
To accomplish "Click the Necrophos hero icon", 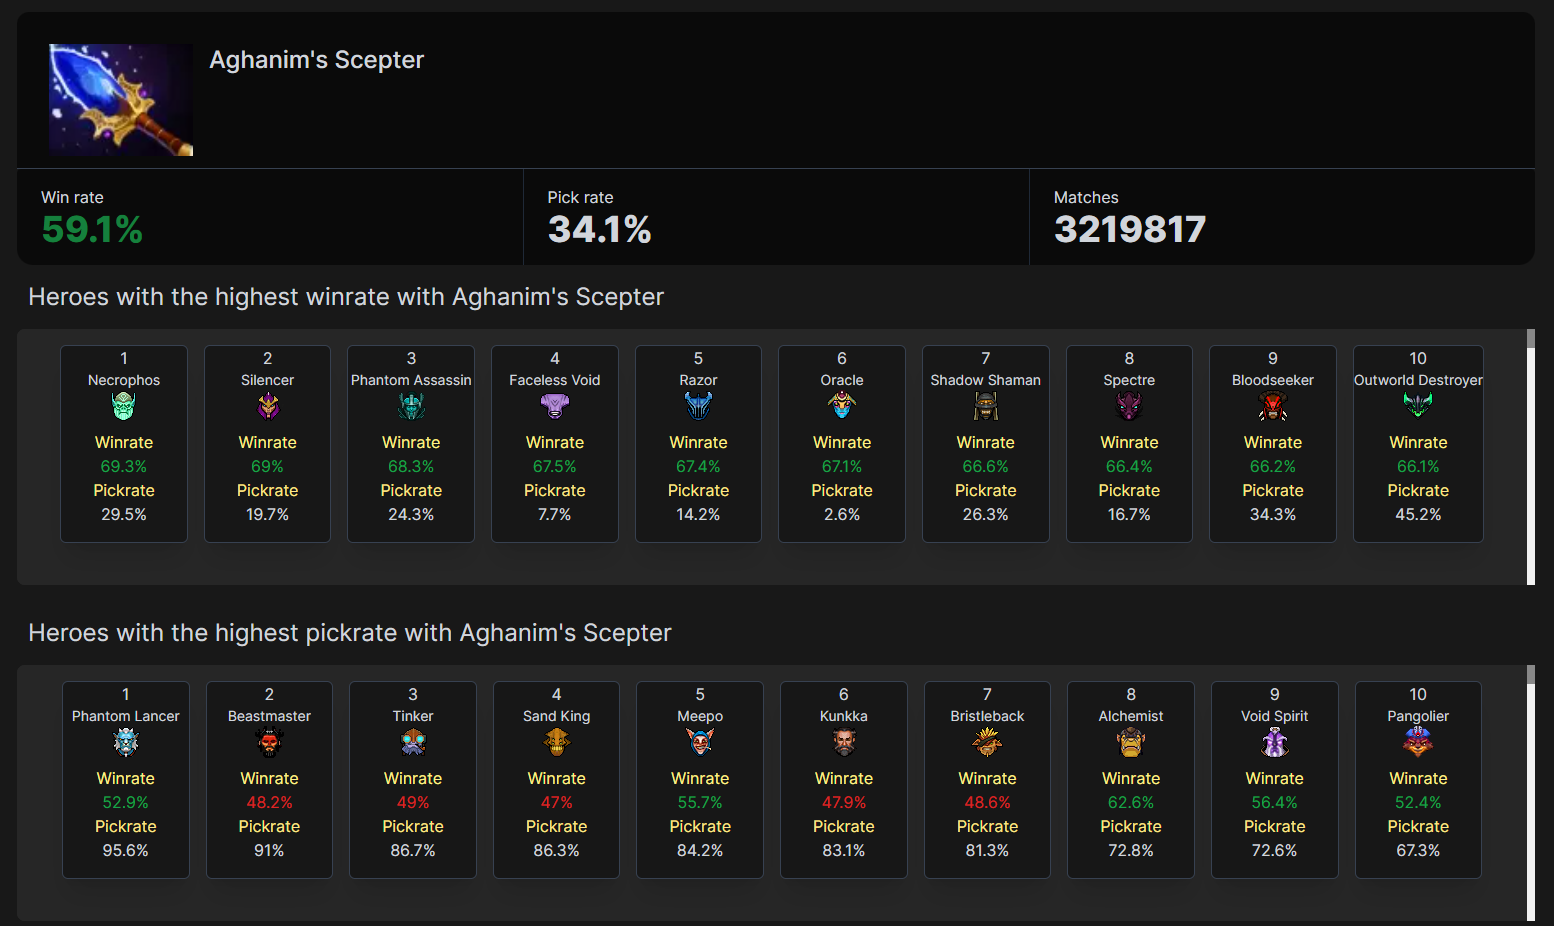I will click(x=124, y=406).
